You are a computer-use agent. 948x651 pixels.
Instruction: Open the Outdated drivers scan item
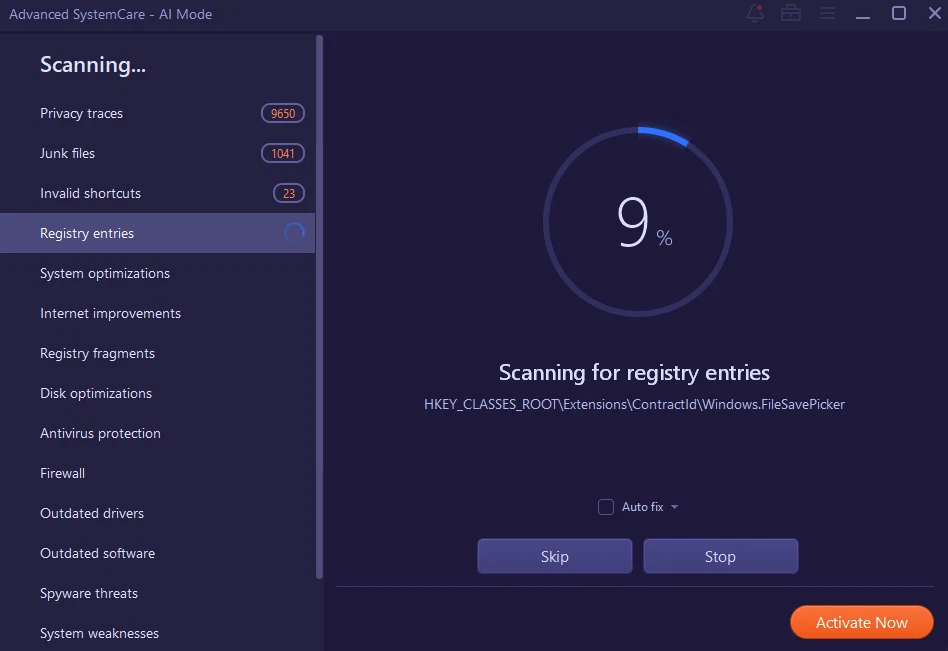[92, 513]
